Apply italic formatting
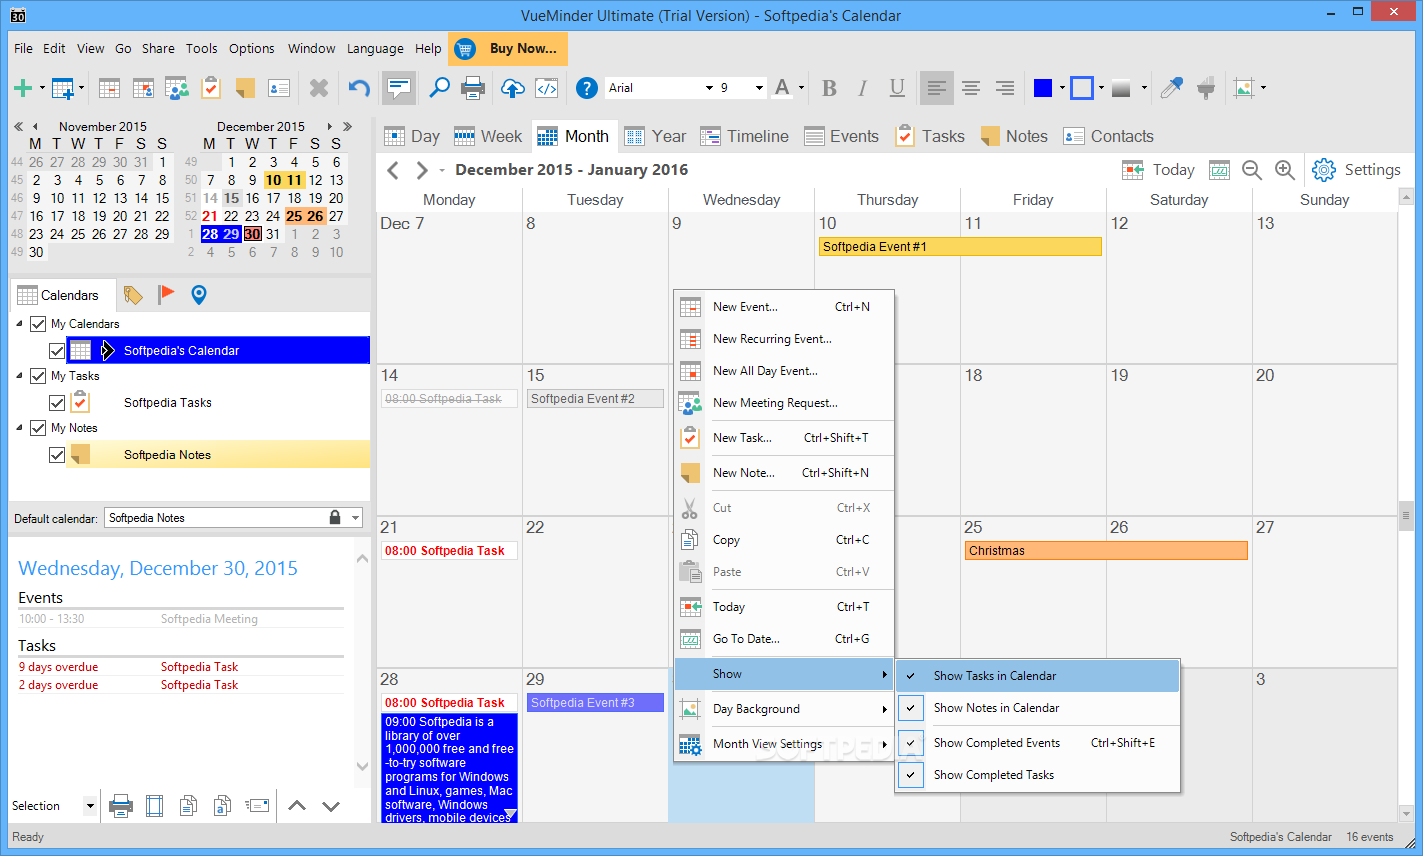Image resolution: width=1423 pixels, height=856 pixels. point(862,88)
